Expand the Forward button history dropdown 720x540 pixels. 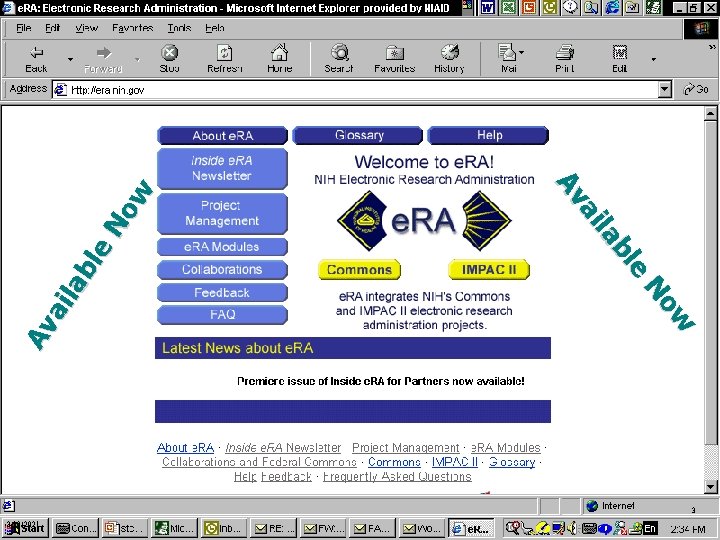[137, 59]
